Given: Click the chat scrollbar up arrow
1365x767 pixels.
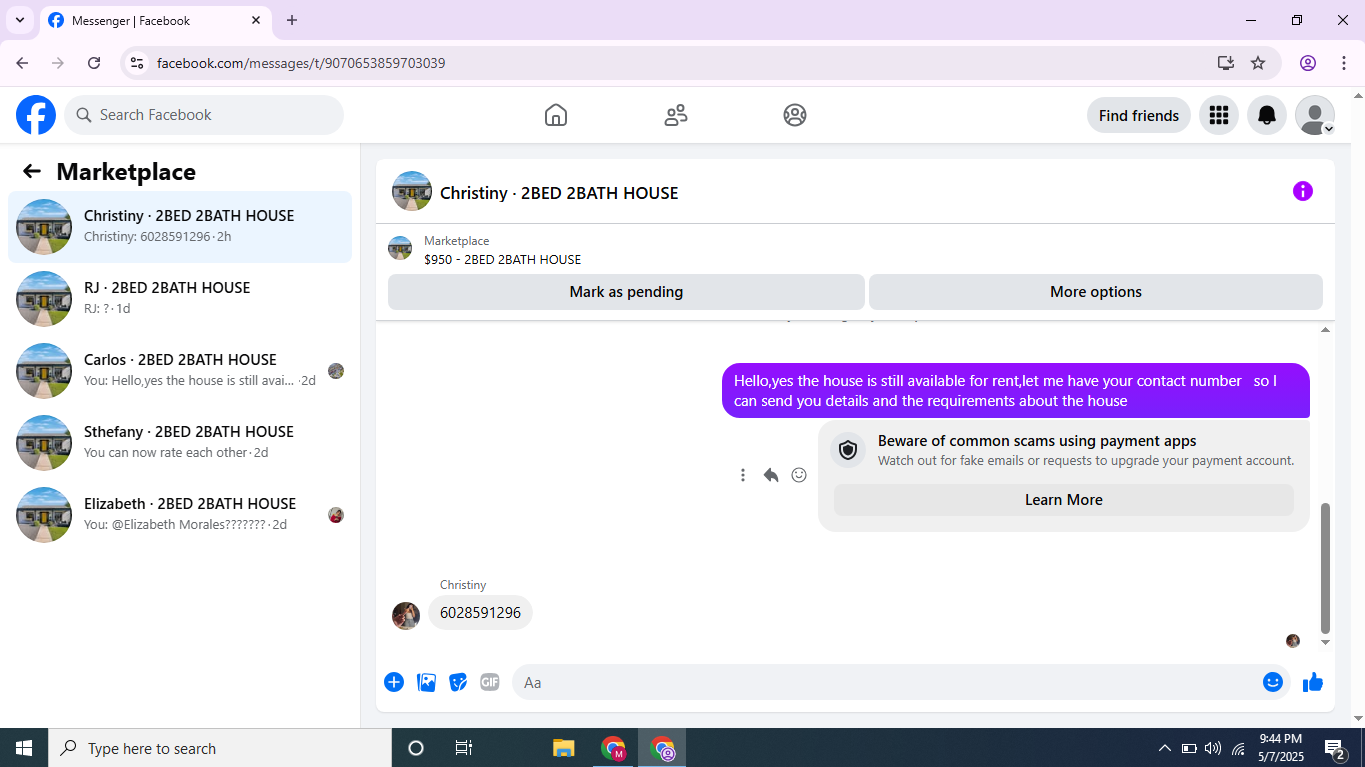Looking at the screenshot, I should (1326, 330).
